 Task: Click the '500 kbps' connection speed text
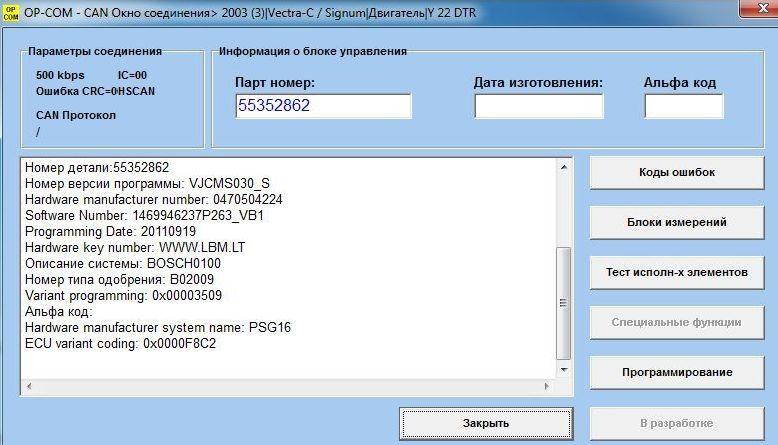tap(60, 75)
